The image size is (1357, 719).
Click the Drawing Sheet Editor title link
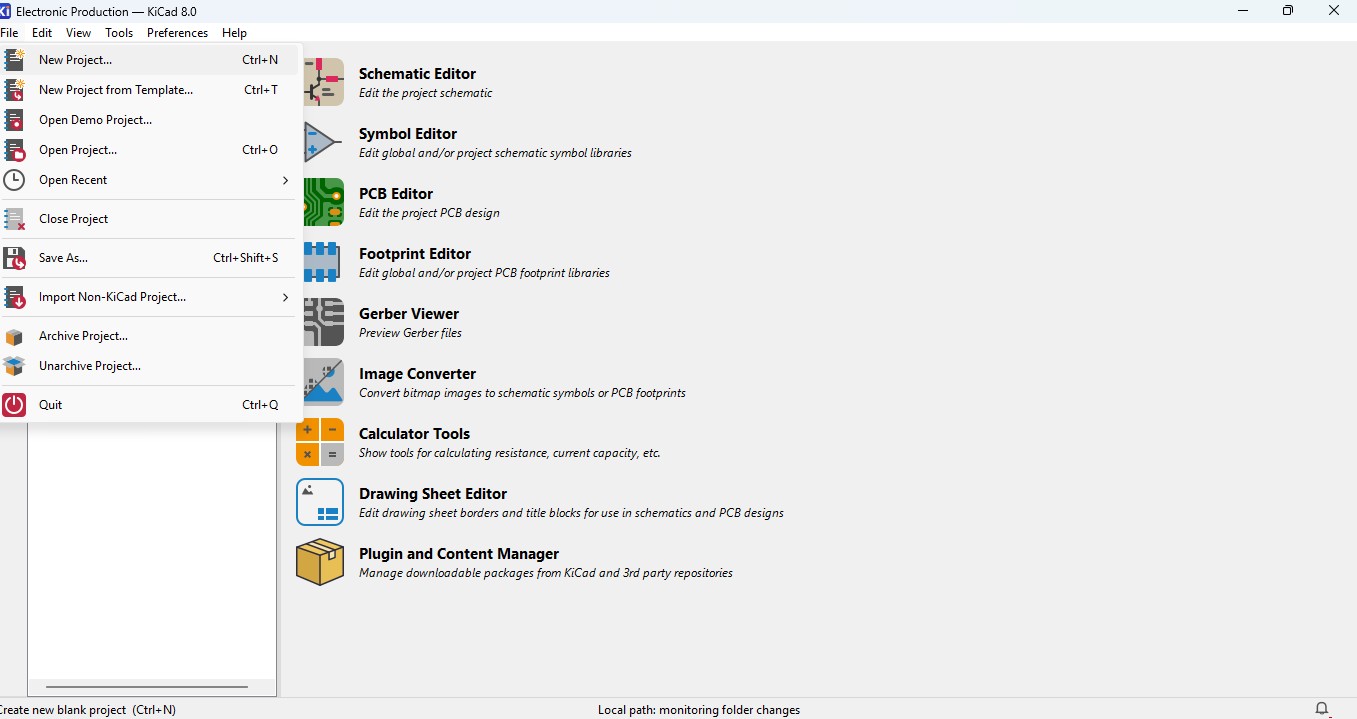433,494
